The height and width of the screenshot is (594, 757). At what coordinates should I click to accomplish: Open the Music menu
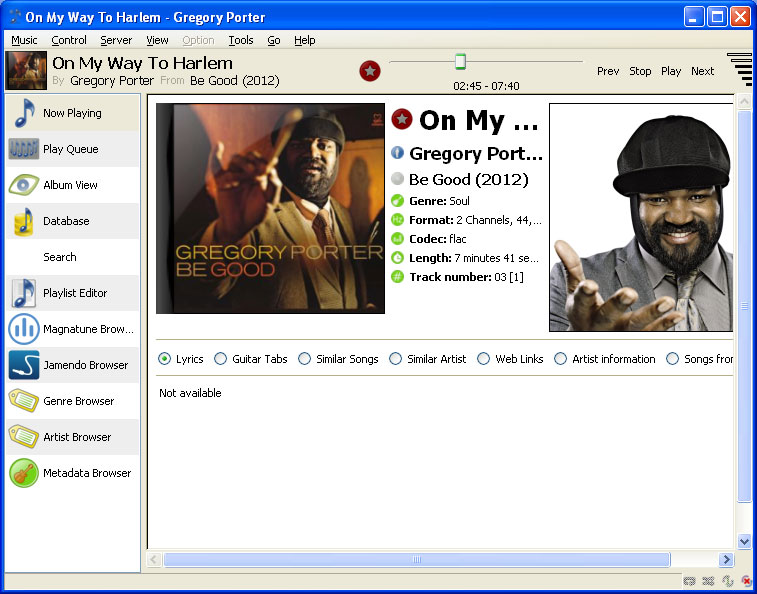click(x=24, y=40)
